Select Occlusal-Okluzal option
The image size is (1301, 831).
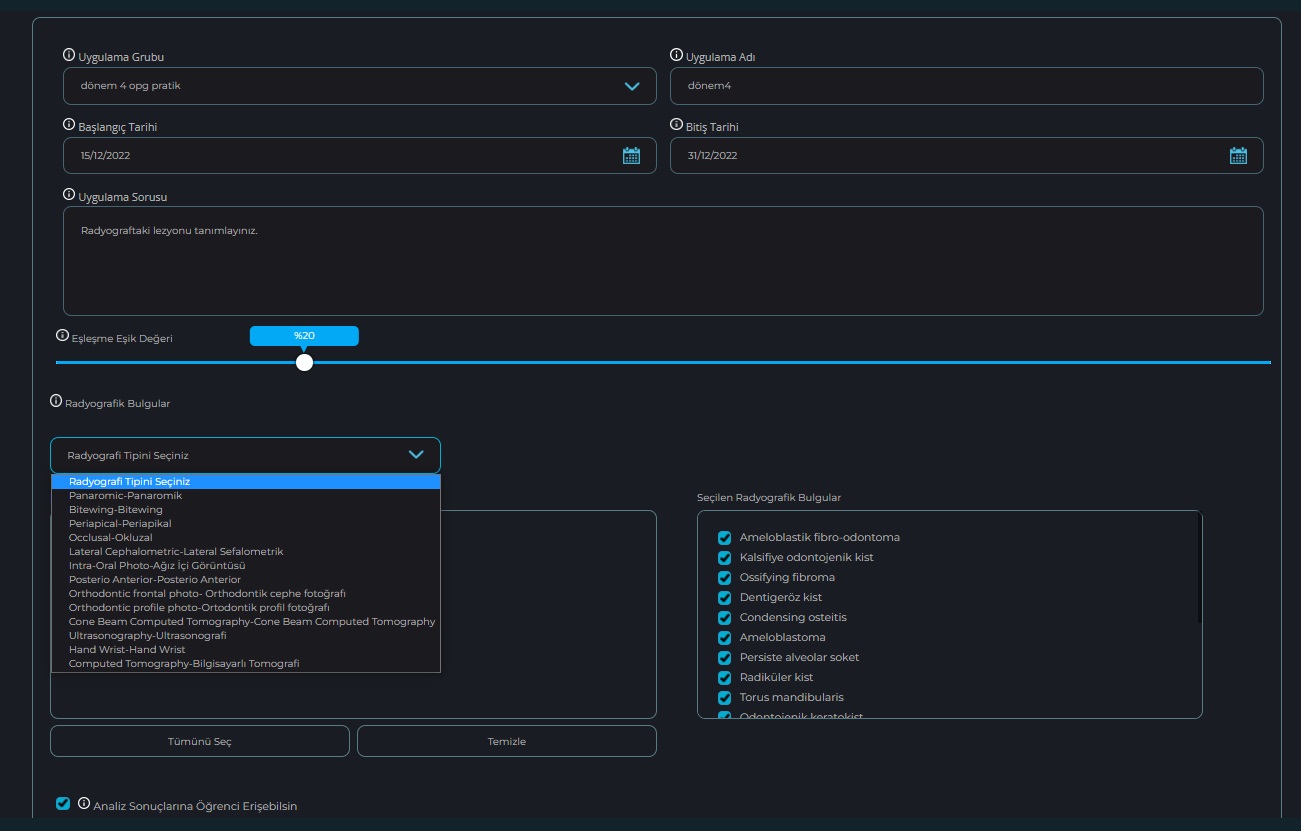point(246,537)
